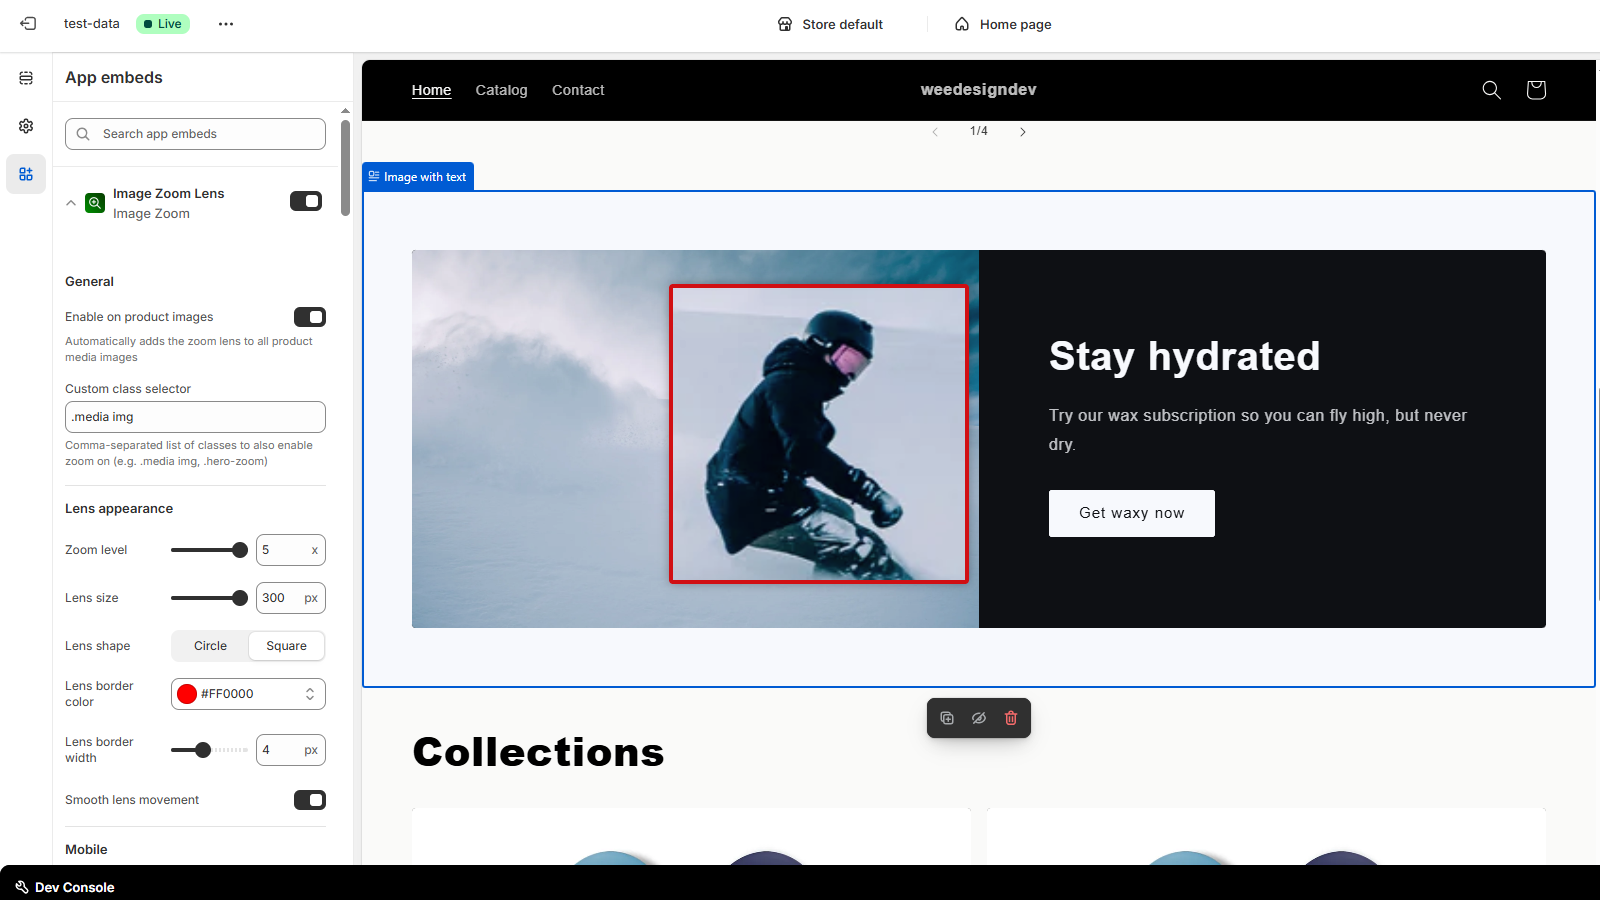Image resolution: width=1600 pixels, height=900 pixels.
Task: Click the App embeds panel title
Action: click(x=114, y=78)
